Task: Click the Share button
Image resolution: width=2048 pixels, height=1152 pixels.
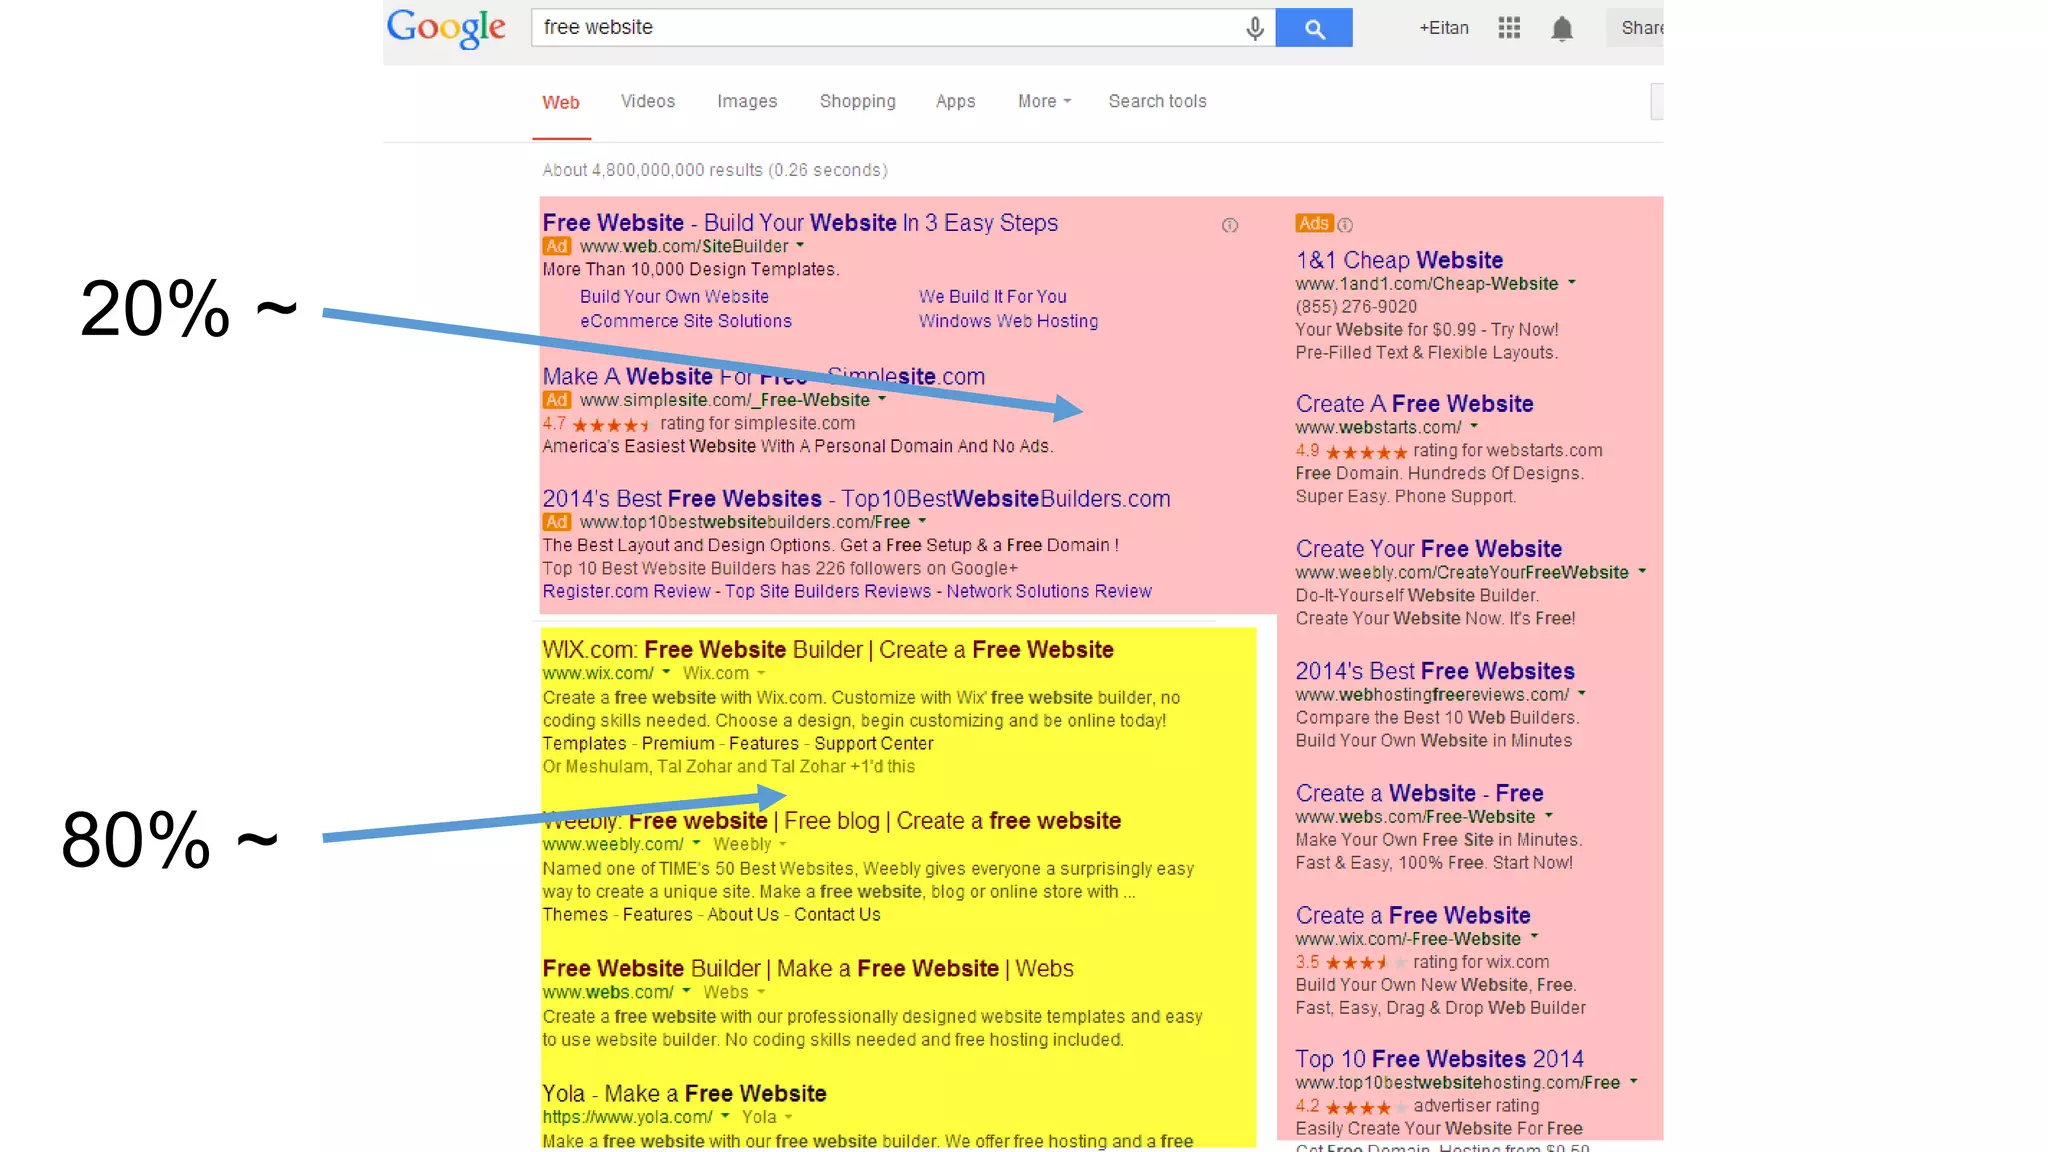Action: 1640,28
